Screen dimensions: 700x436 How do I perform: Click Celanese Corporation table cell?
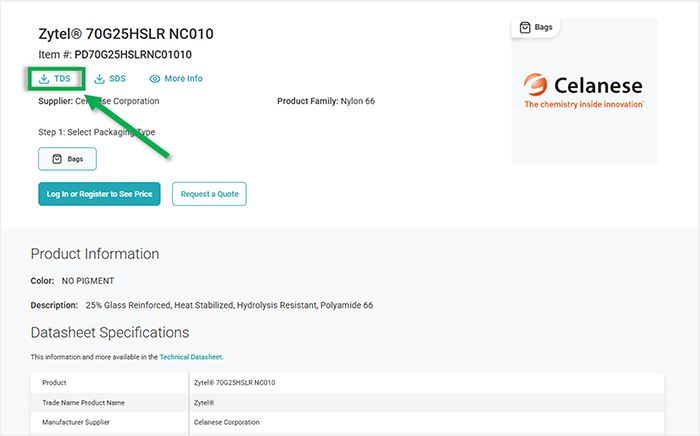(227, 422)
